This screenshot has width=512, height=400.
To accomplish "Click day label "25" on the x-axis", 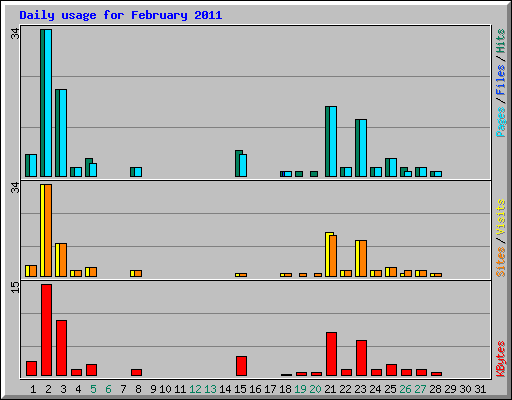I will tap(390, 389).
